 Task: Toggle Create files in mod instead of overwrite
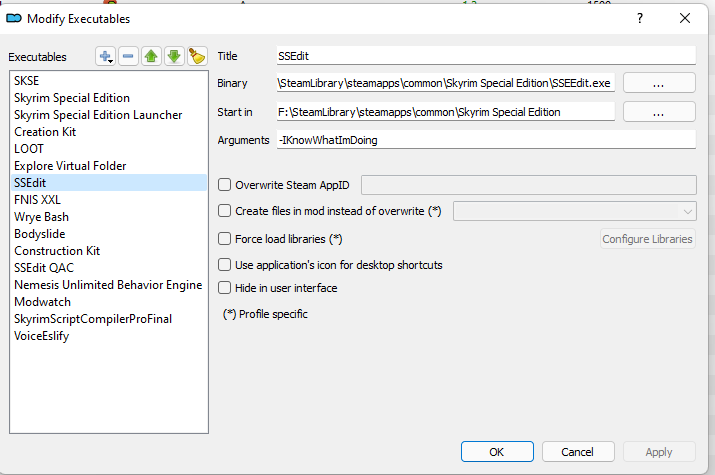coord(224,211)
